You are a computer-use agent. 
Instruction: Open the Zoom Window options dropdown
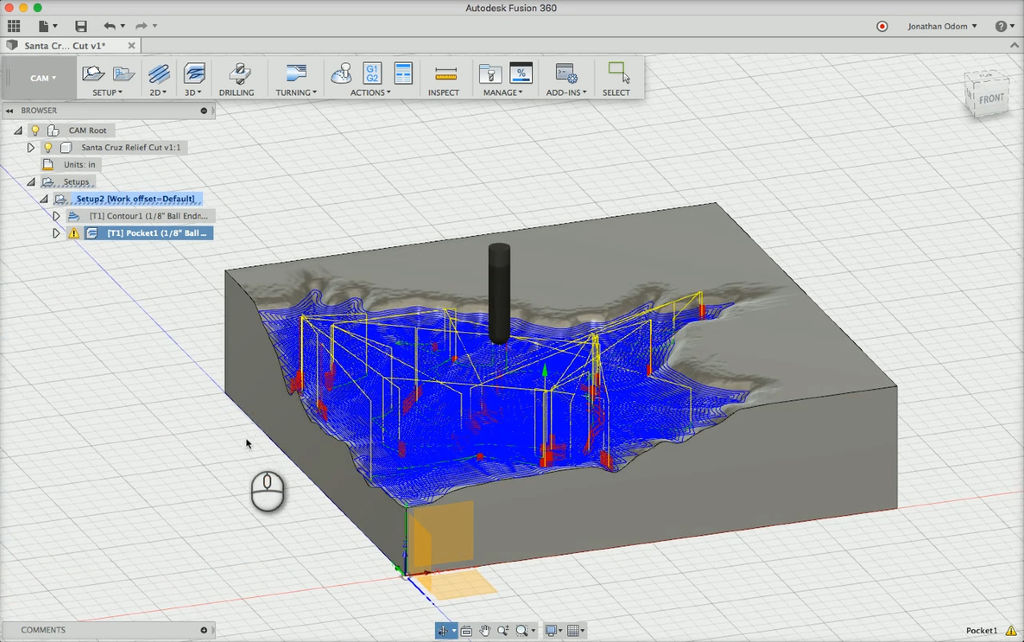tap(533, 630)
